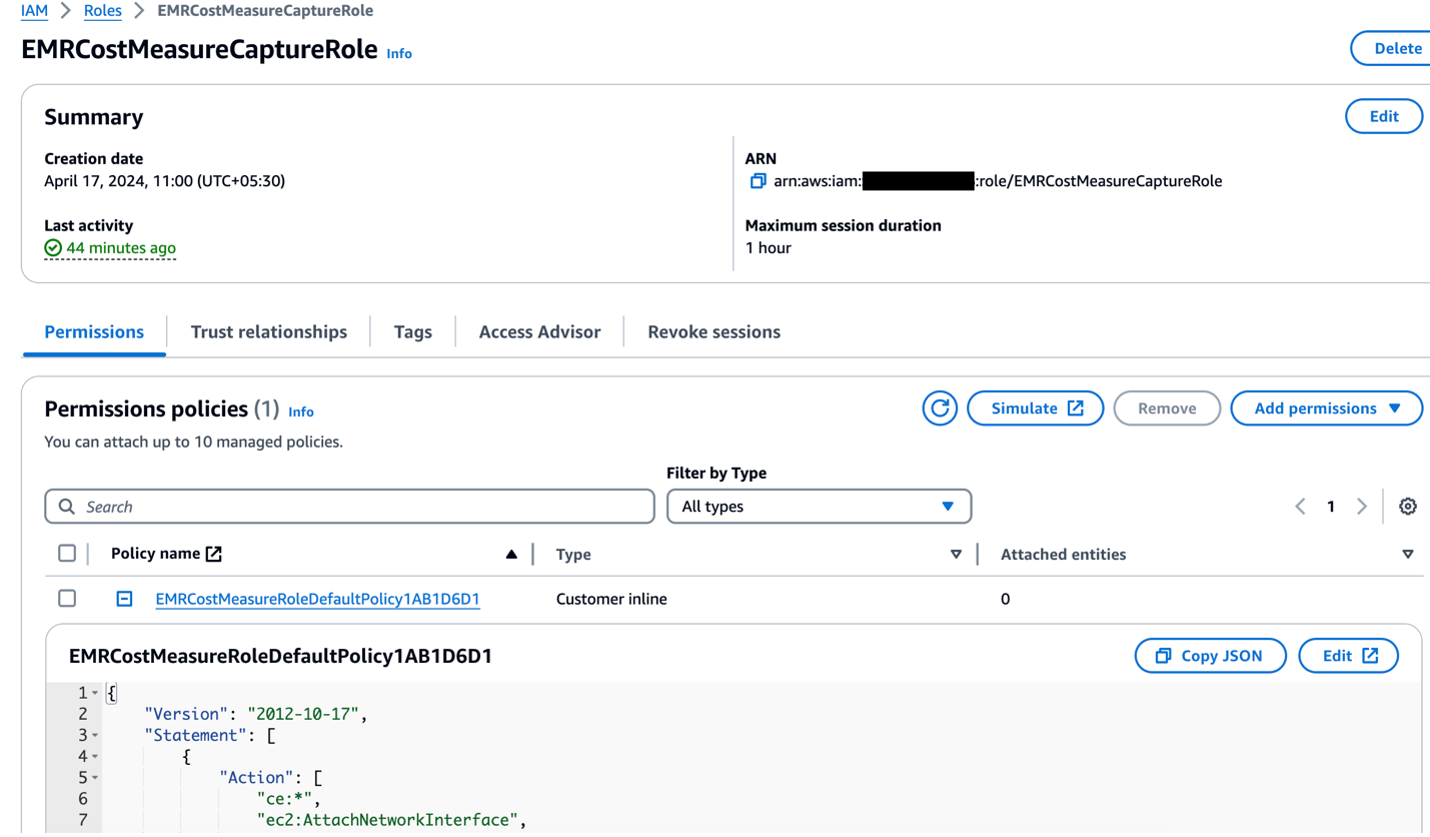Fold the JSON block at line 4
The height and width of the screenshot is (837, 1430).
tap(95, 756)
